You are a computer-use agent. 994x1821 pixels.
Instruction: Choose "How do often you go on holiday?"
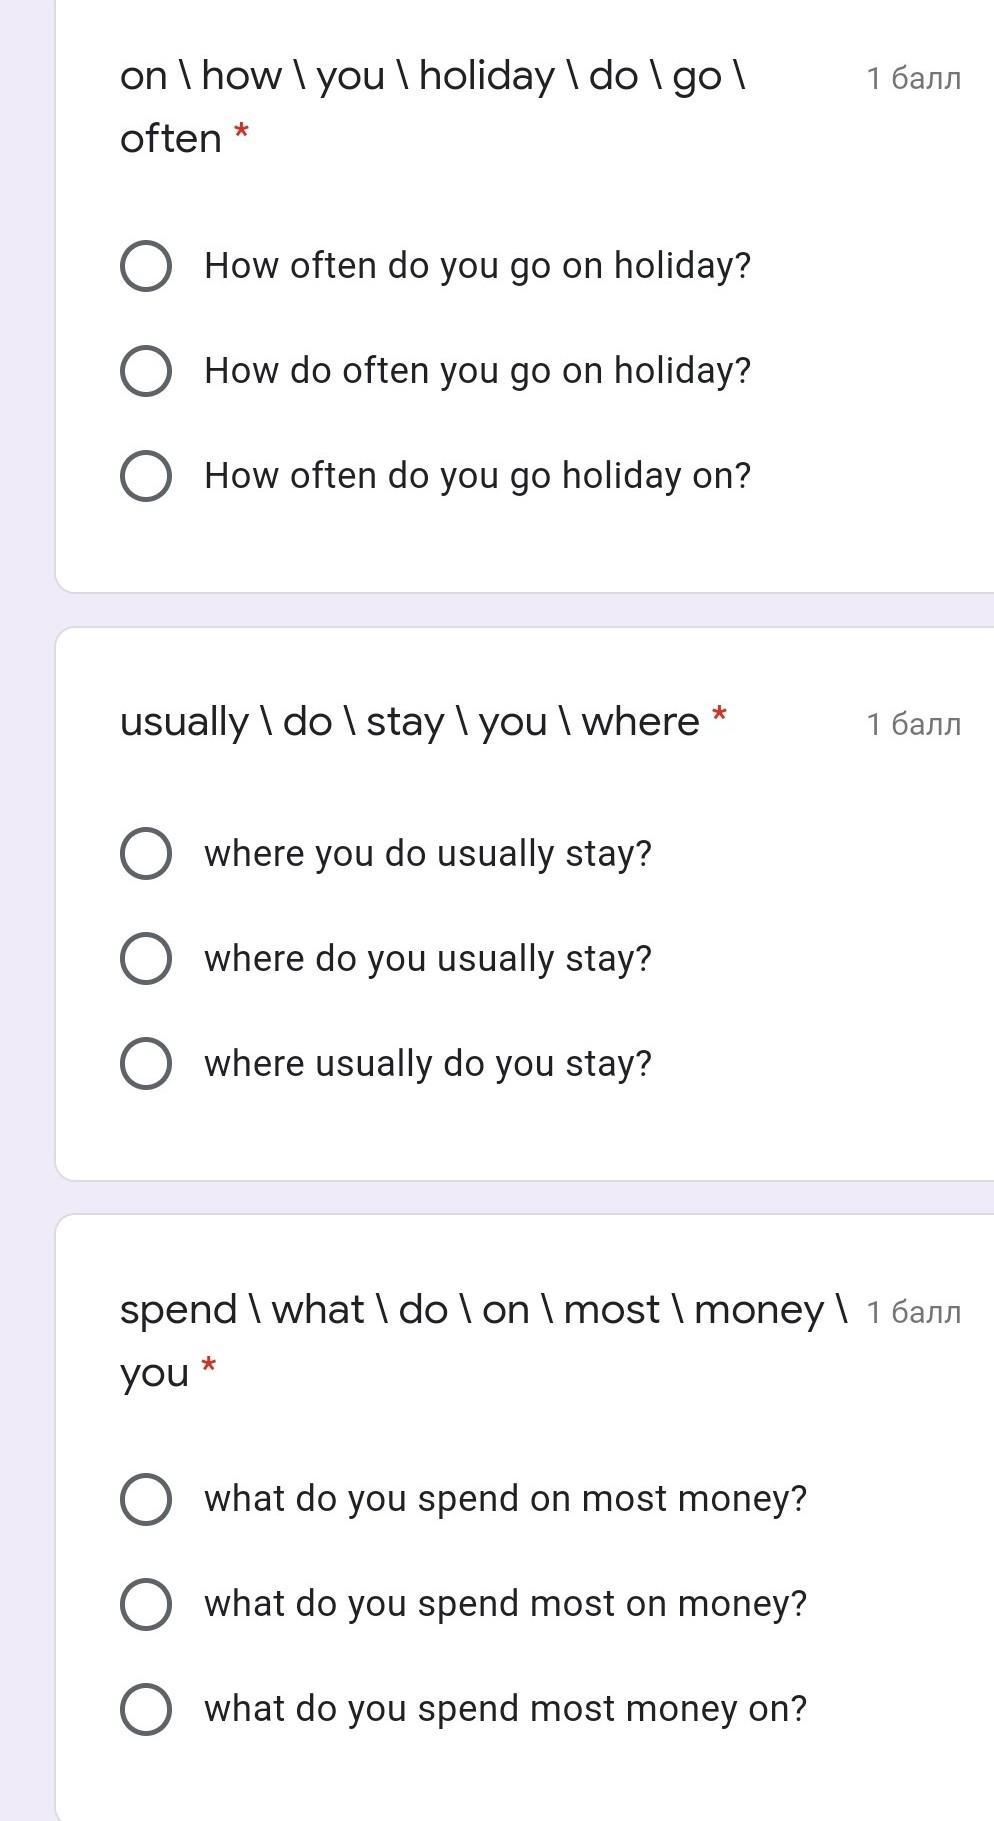146,371
